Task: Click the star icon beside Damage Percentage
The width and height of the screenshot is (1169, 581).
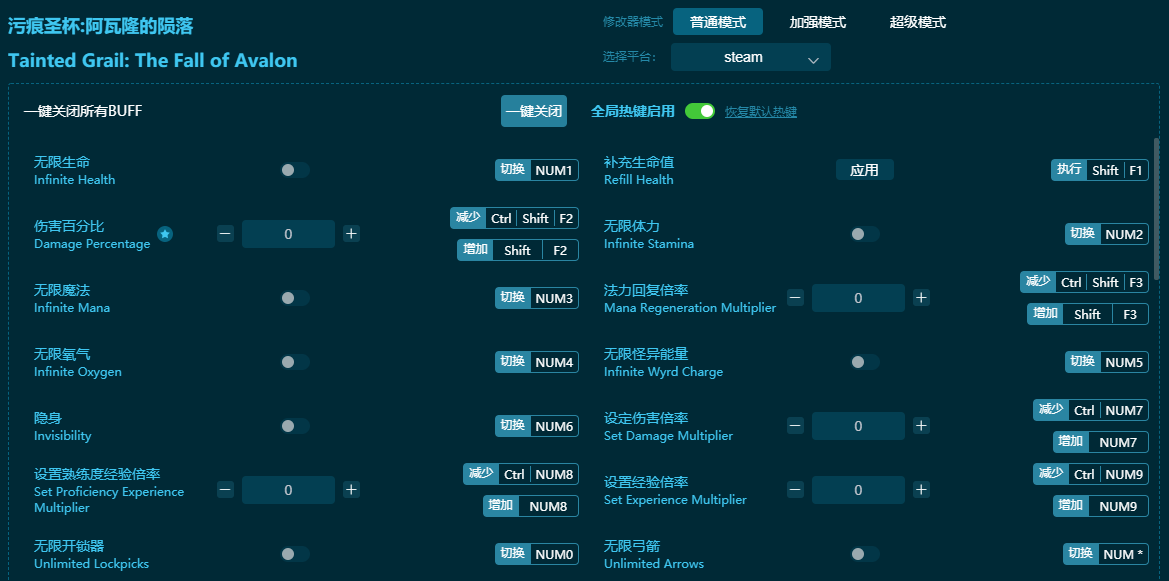Action: coord(165,234)
